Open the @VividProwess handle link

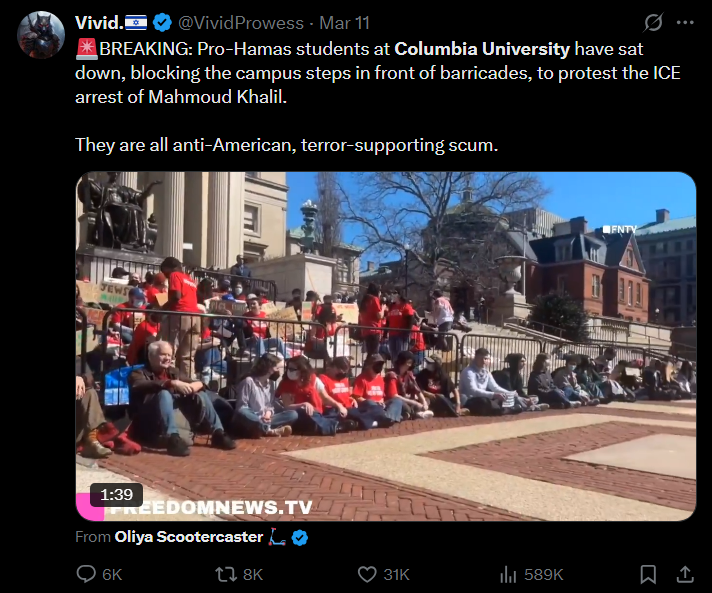(x=241, y=23)
